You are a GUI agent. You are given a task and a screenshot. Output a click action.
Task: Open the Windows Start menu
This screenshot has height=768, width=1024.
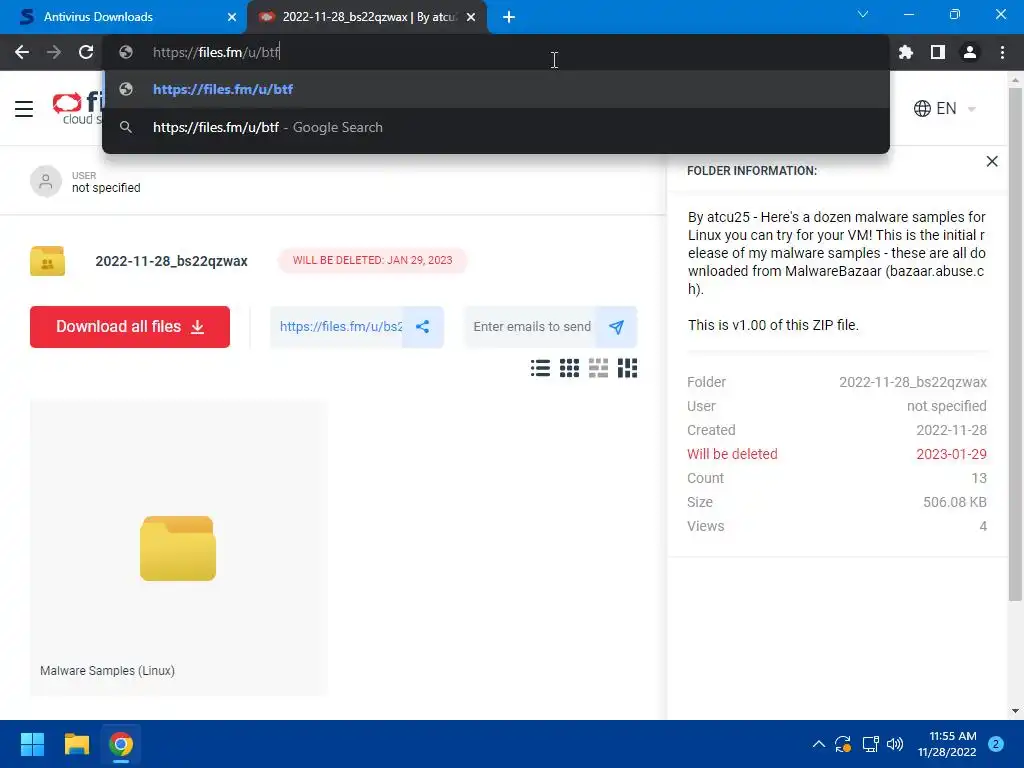coord(32,744)
